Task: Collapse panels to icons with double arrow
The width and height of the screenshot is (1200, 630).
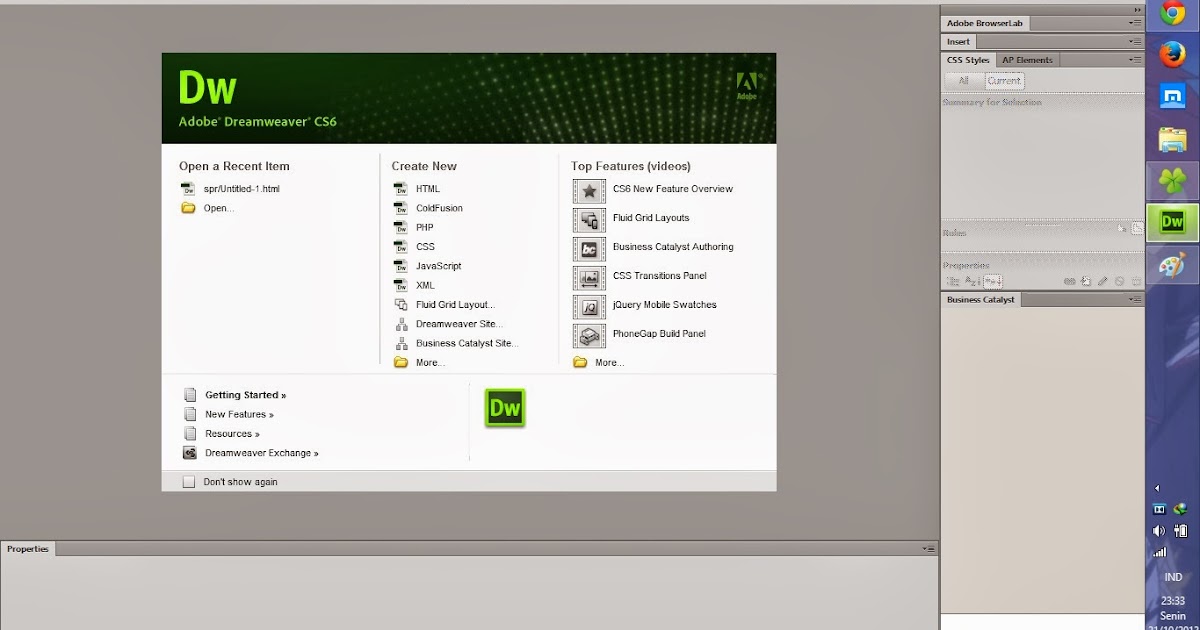Action: coord(1137,10)
